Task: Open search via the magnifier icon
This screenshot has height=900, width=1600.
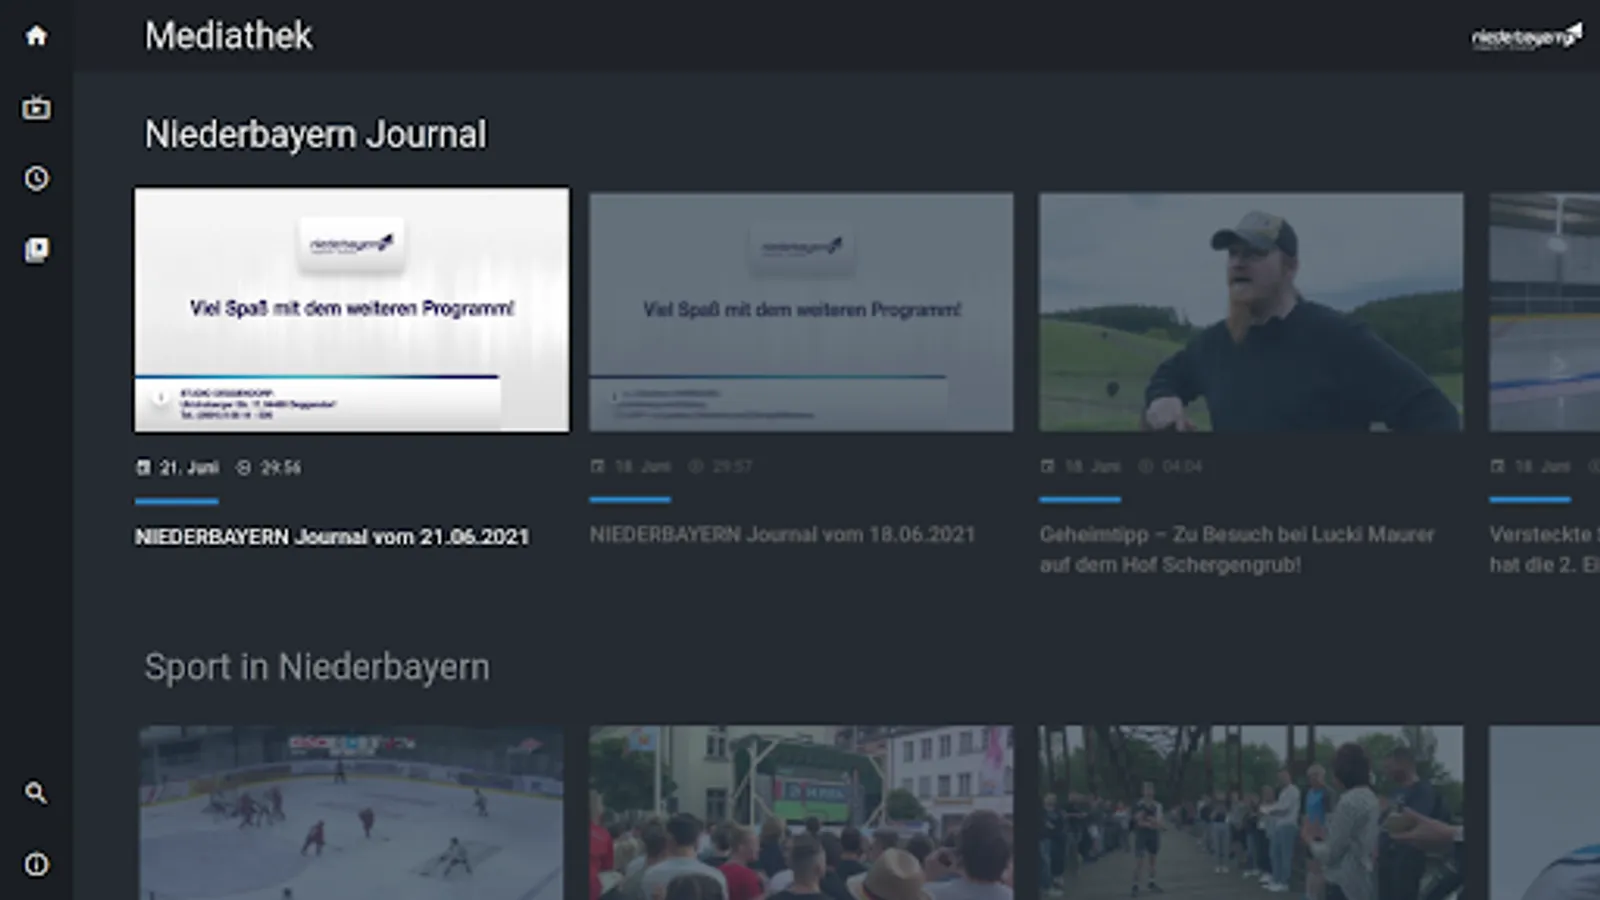Action: pyautogui.click(x=36, y=793)
